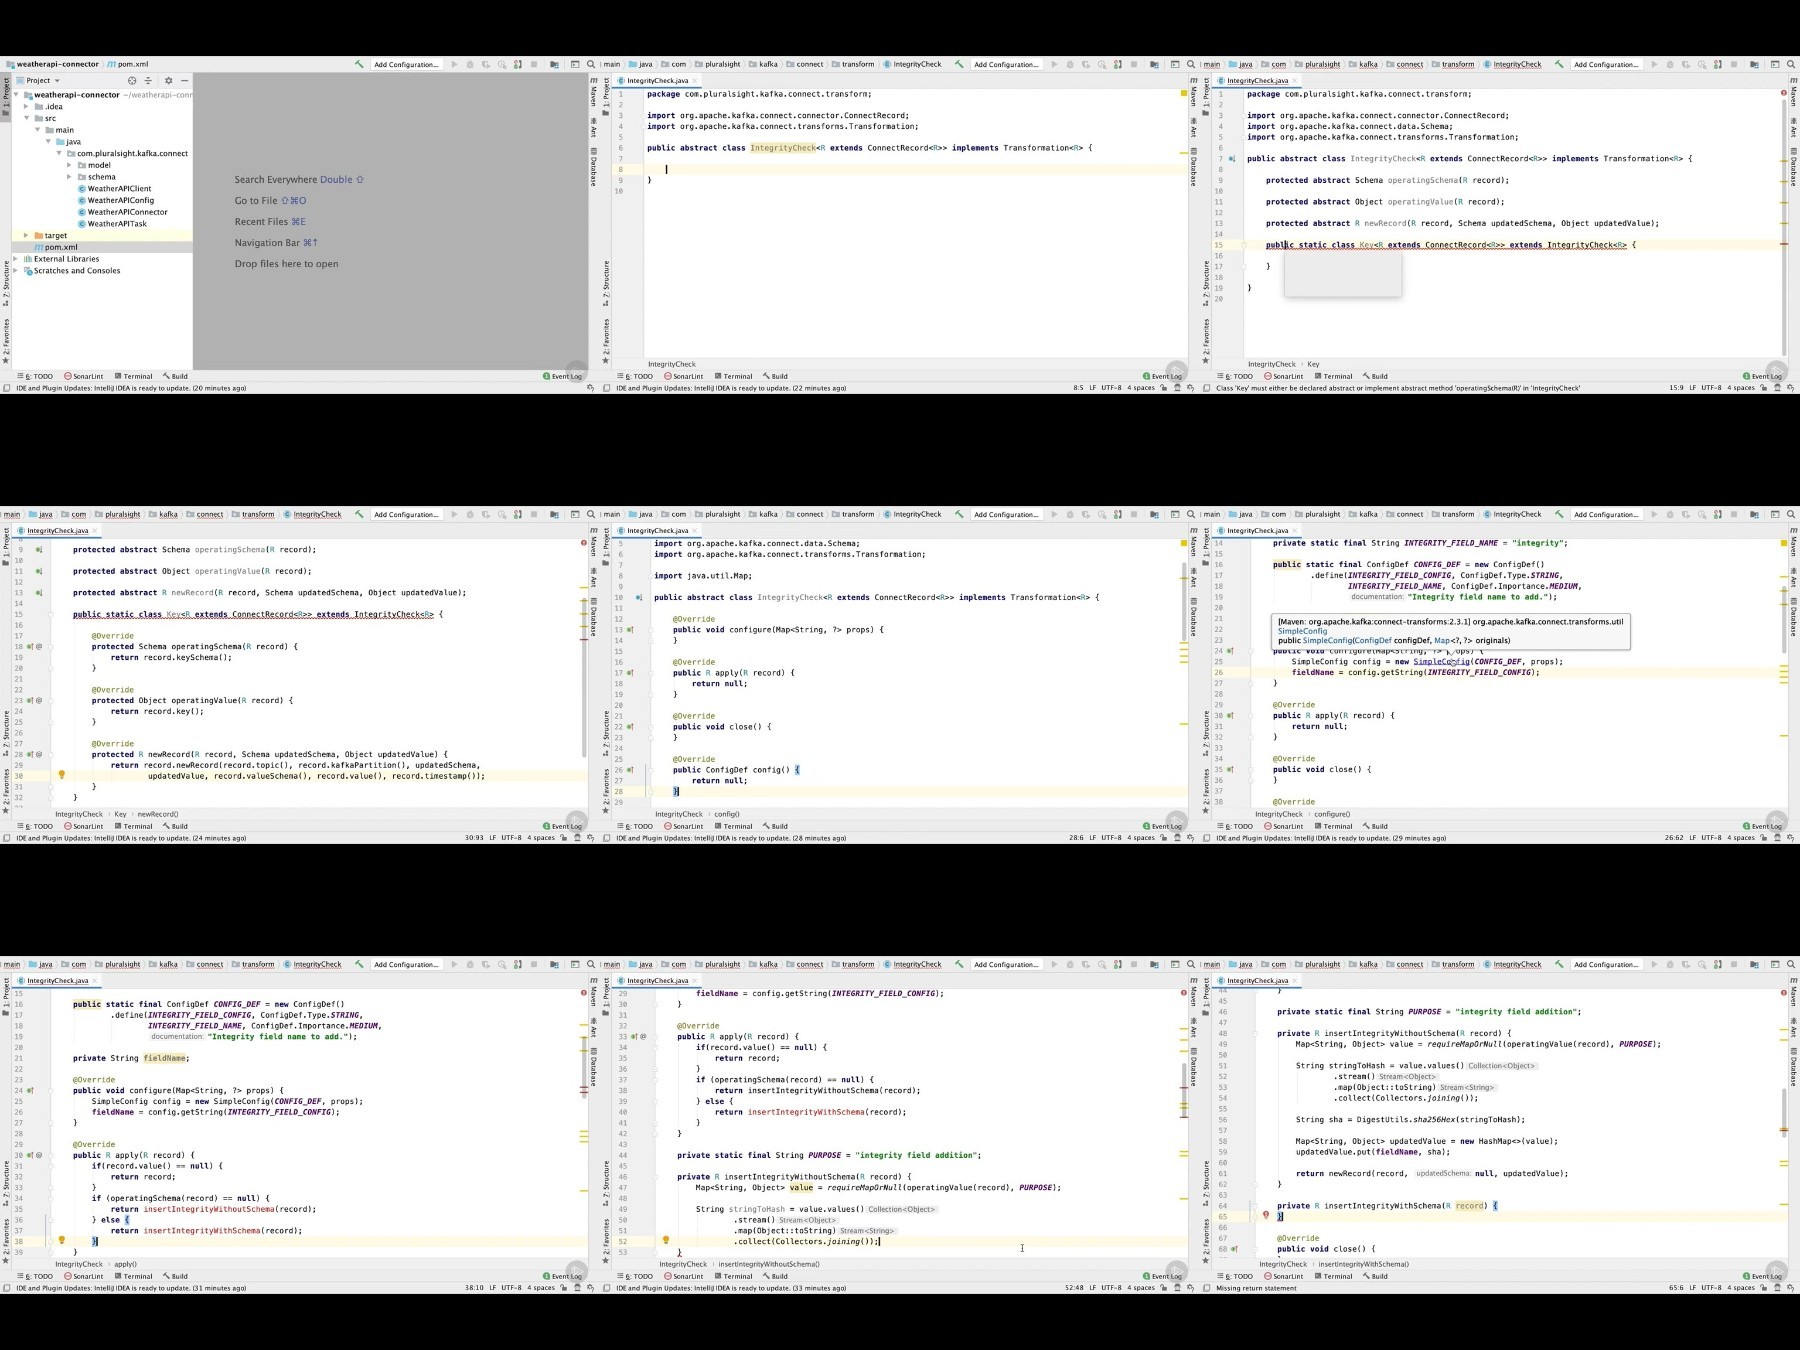Click the red error bulb on line 65
This screenshot has width=1800, height=1350.
1265,1216
